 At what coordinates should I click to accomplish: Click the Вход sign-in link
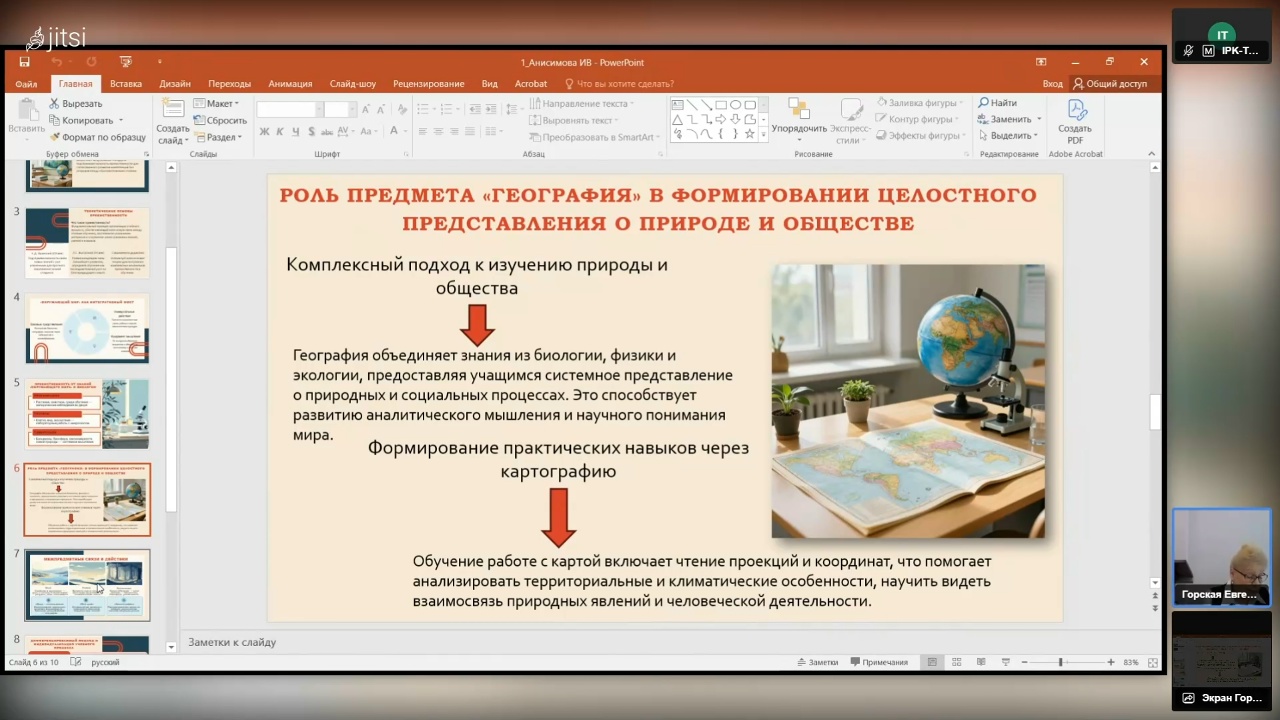[x=1052, y=84]
